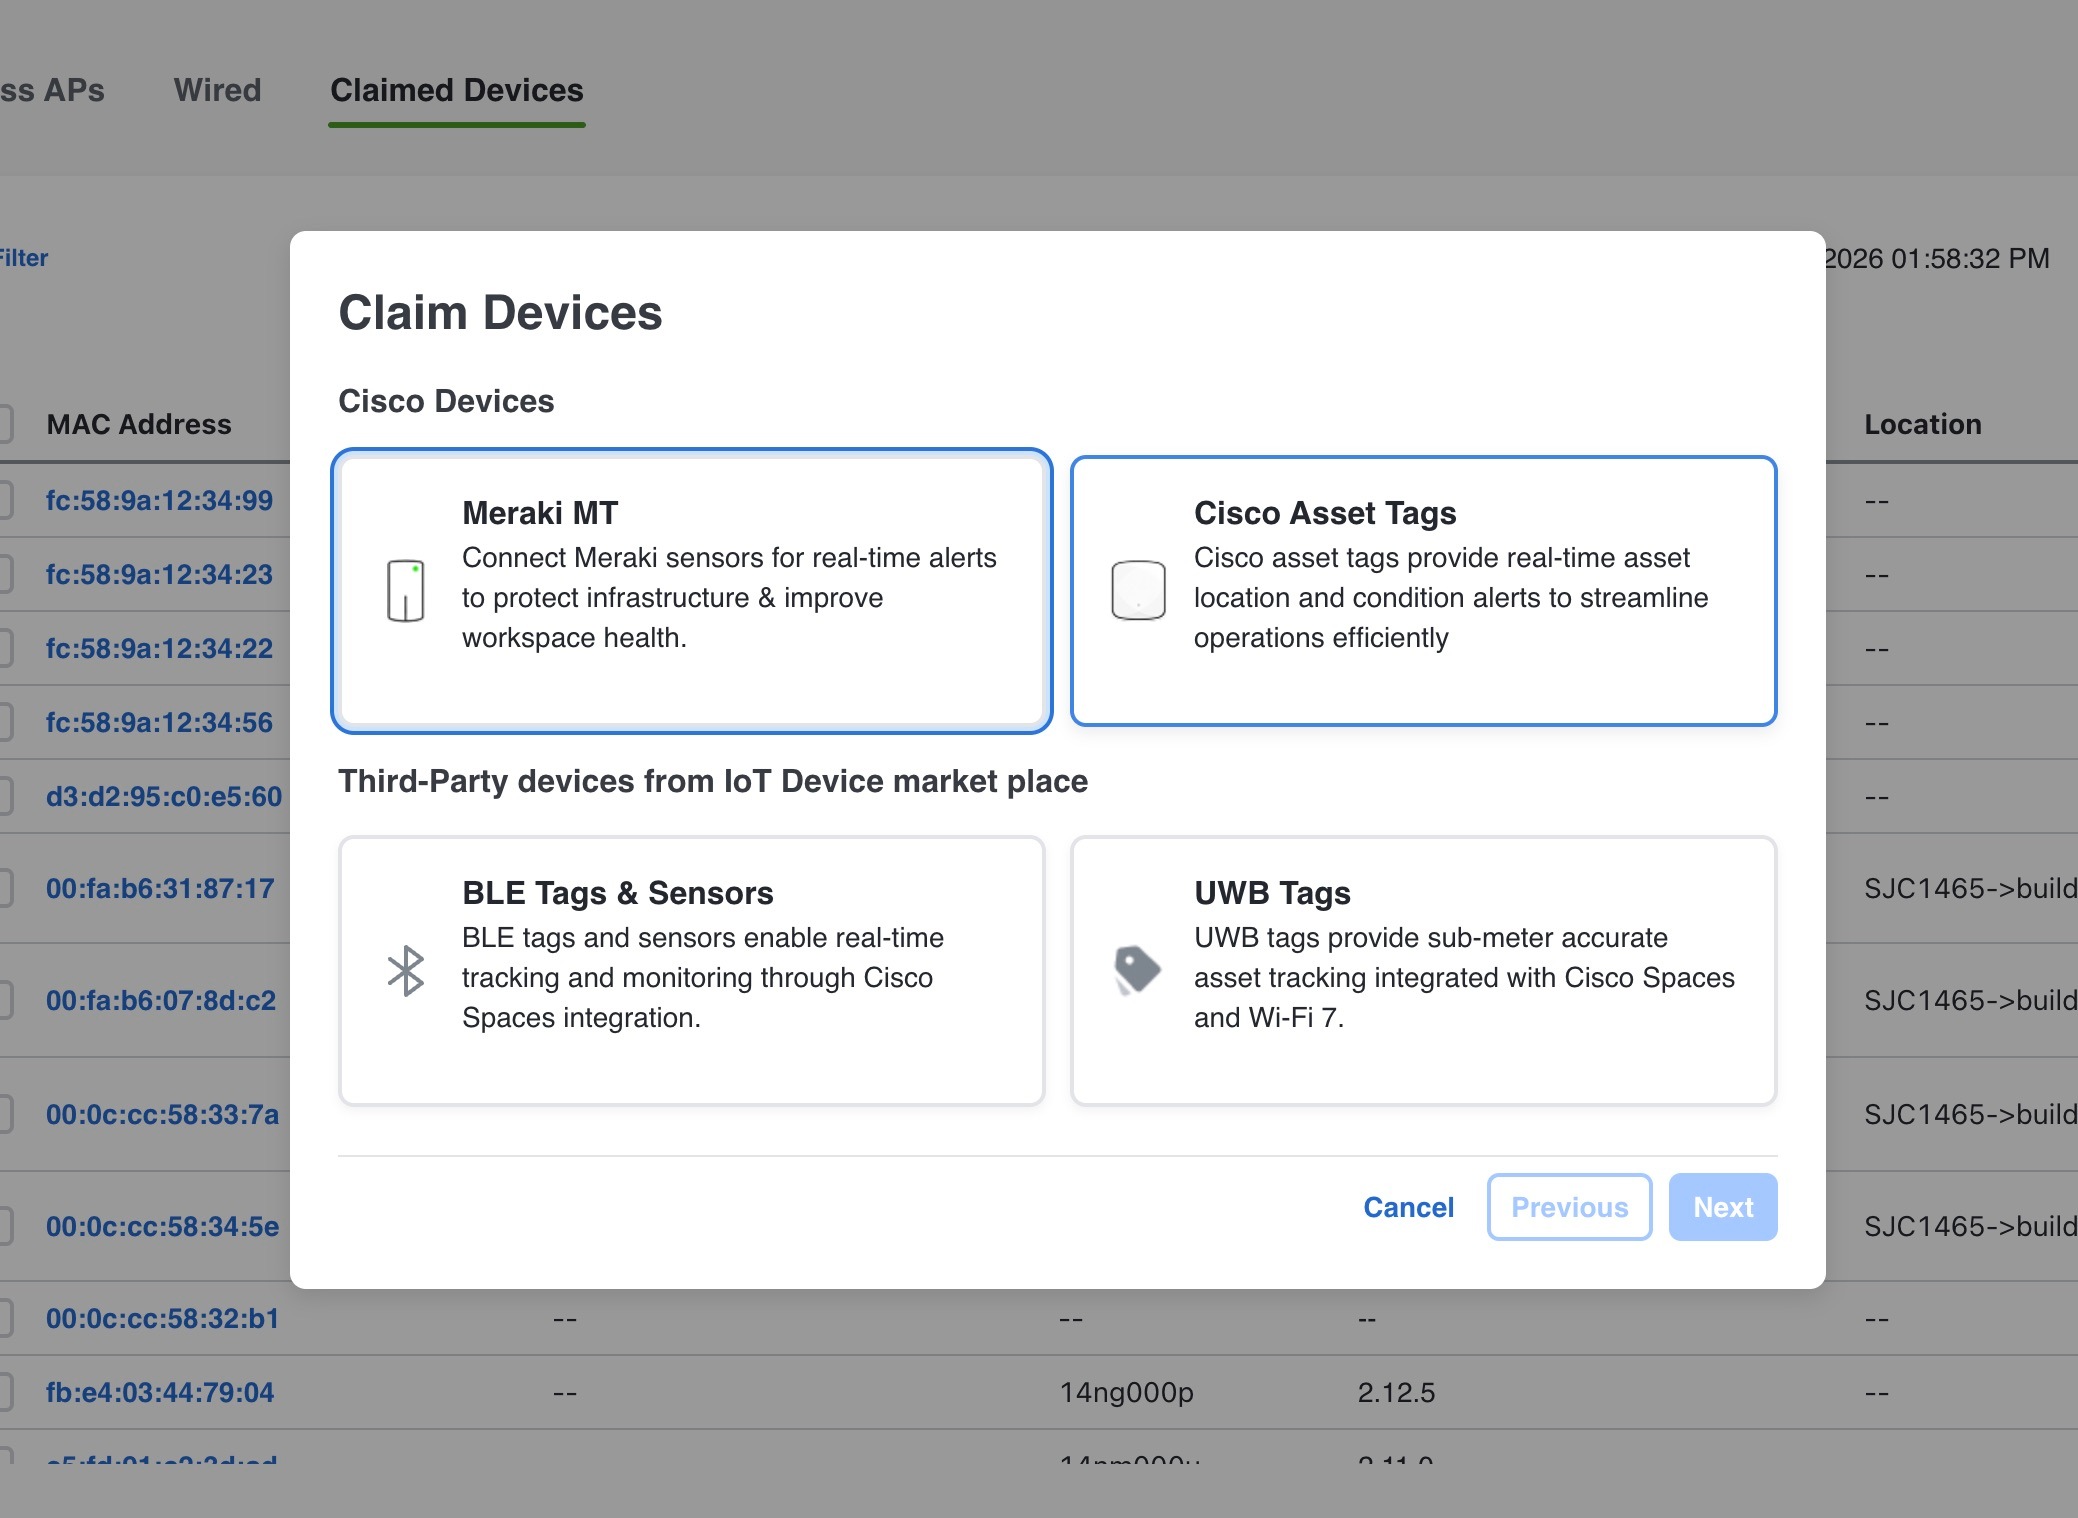
Task: Open device 00:0c:cc:58:34:5e
Action: tap(162, 1226)
